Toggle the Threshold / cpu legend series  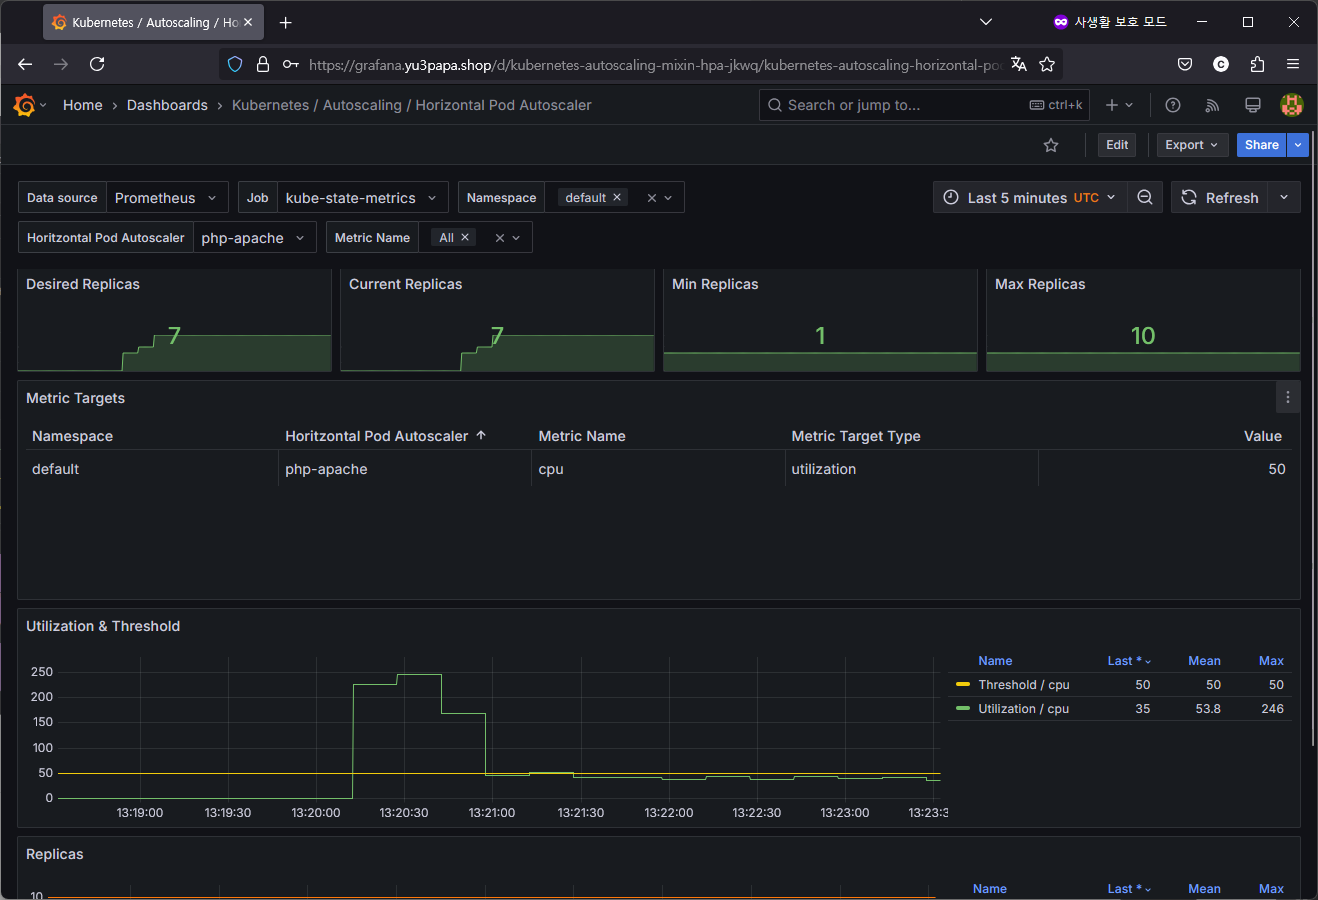point(1024,685)
